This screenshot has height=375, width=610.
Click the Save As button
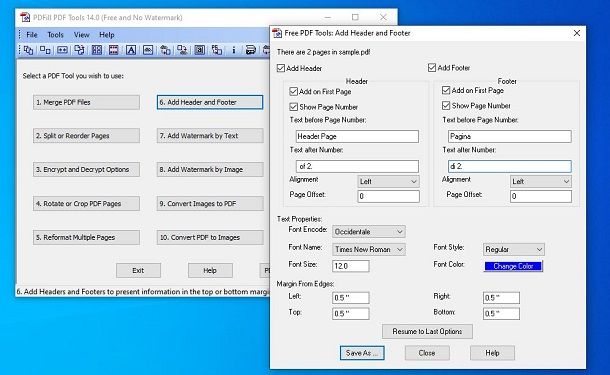tap(362, 353)
